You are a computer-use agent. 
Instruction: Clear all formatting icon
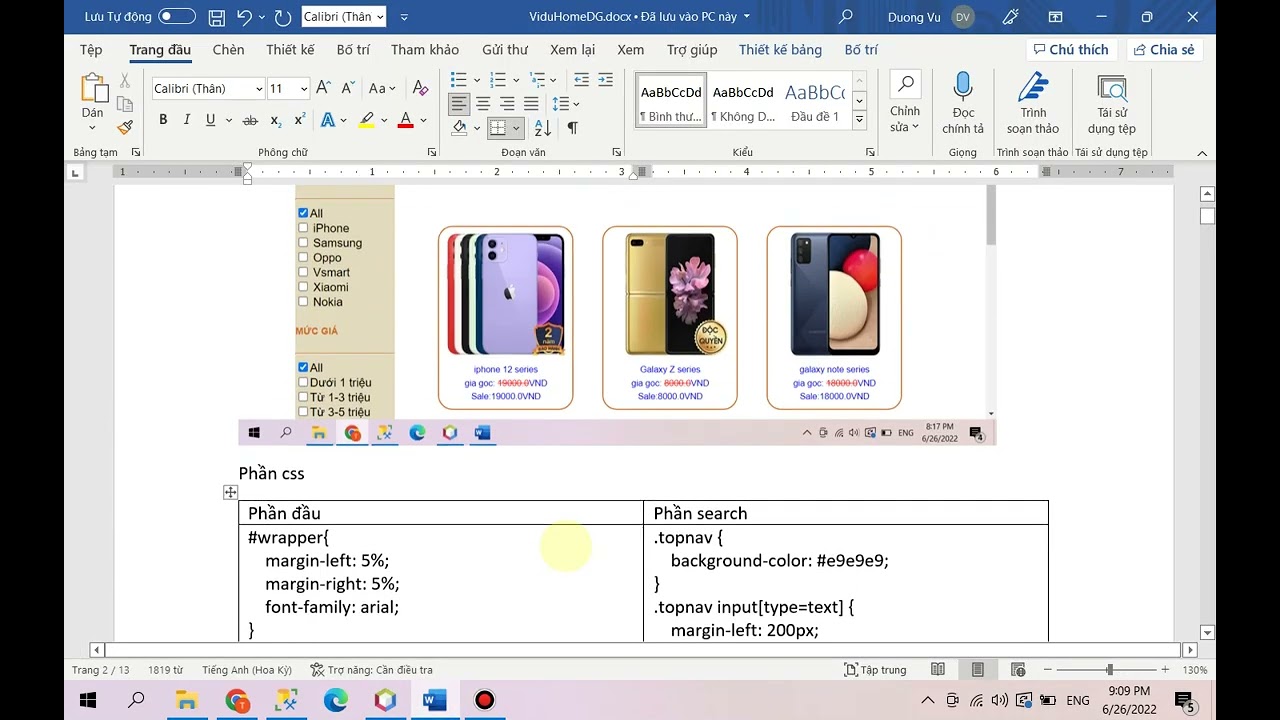pyautogui.click(x=420, y=88)
